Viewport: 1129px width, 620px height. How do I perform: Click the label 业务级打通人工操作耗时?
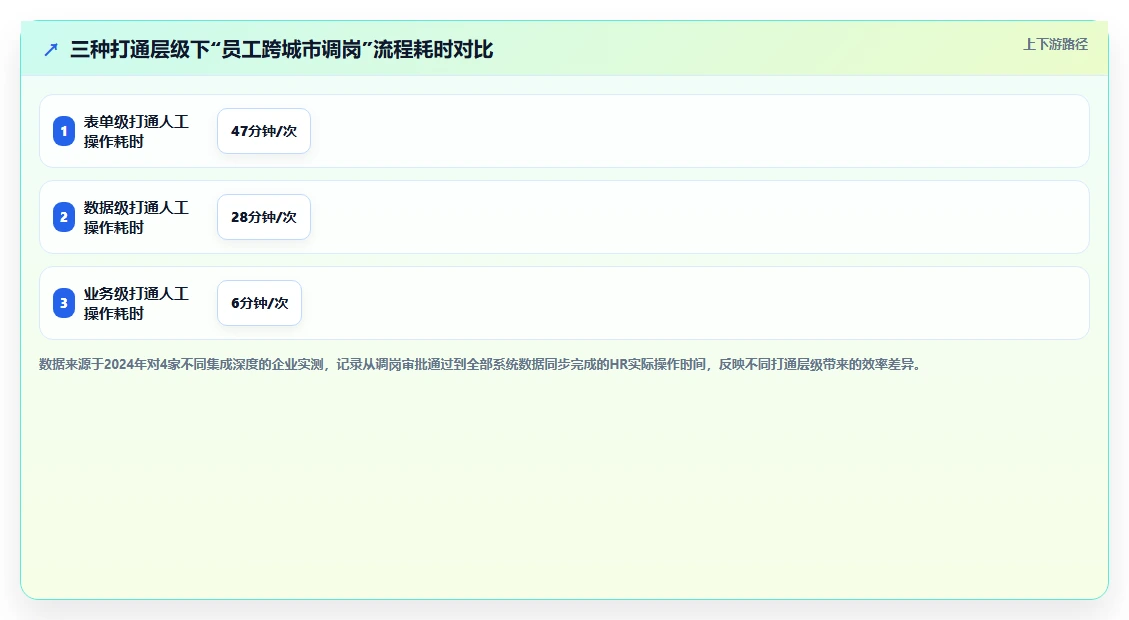pos(136,303)
